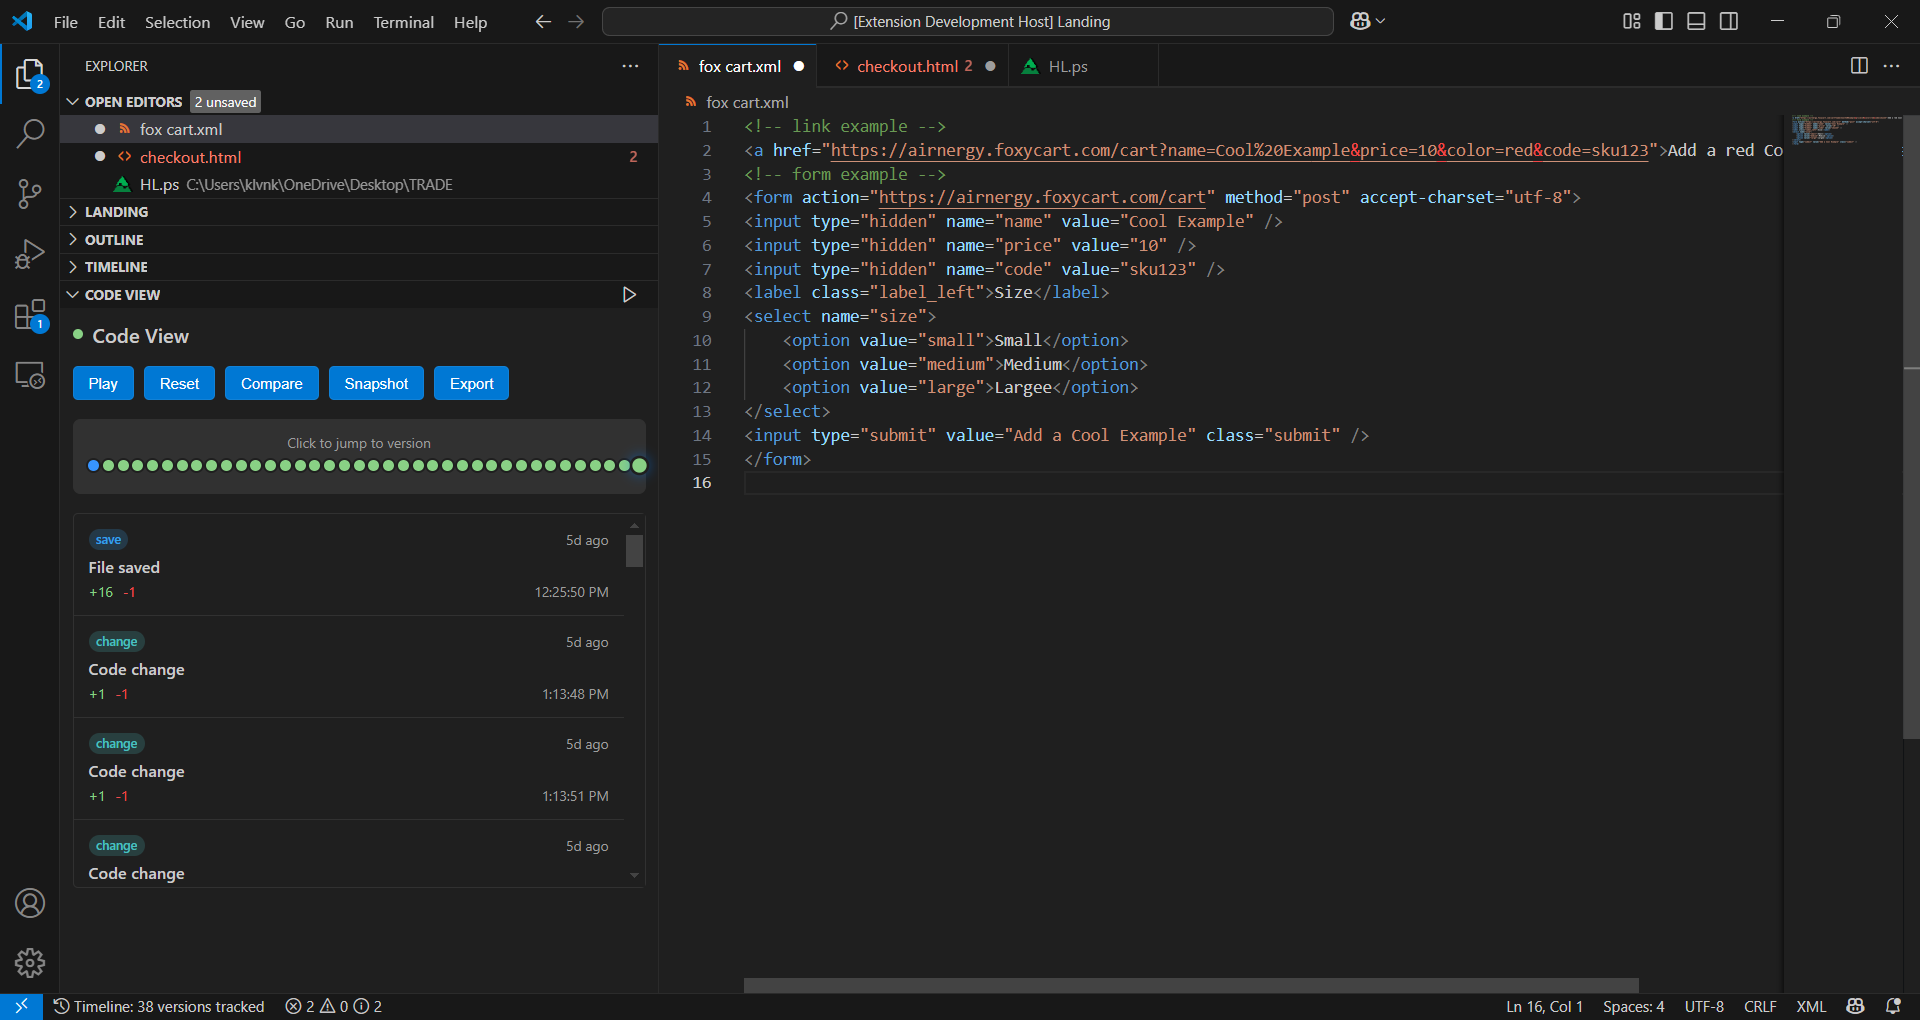Select fox cart.xml editor tab
This screenshot has height=1020, width=1920.
739,66
